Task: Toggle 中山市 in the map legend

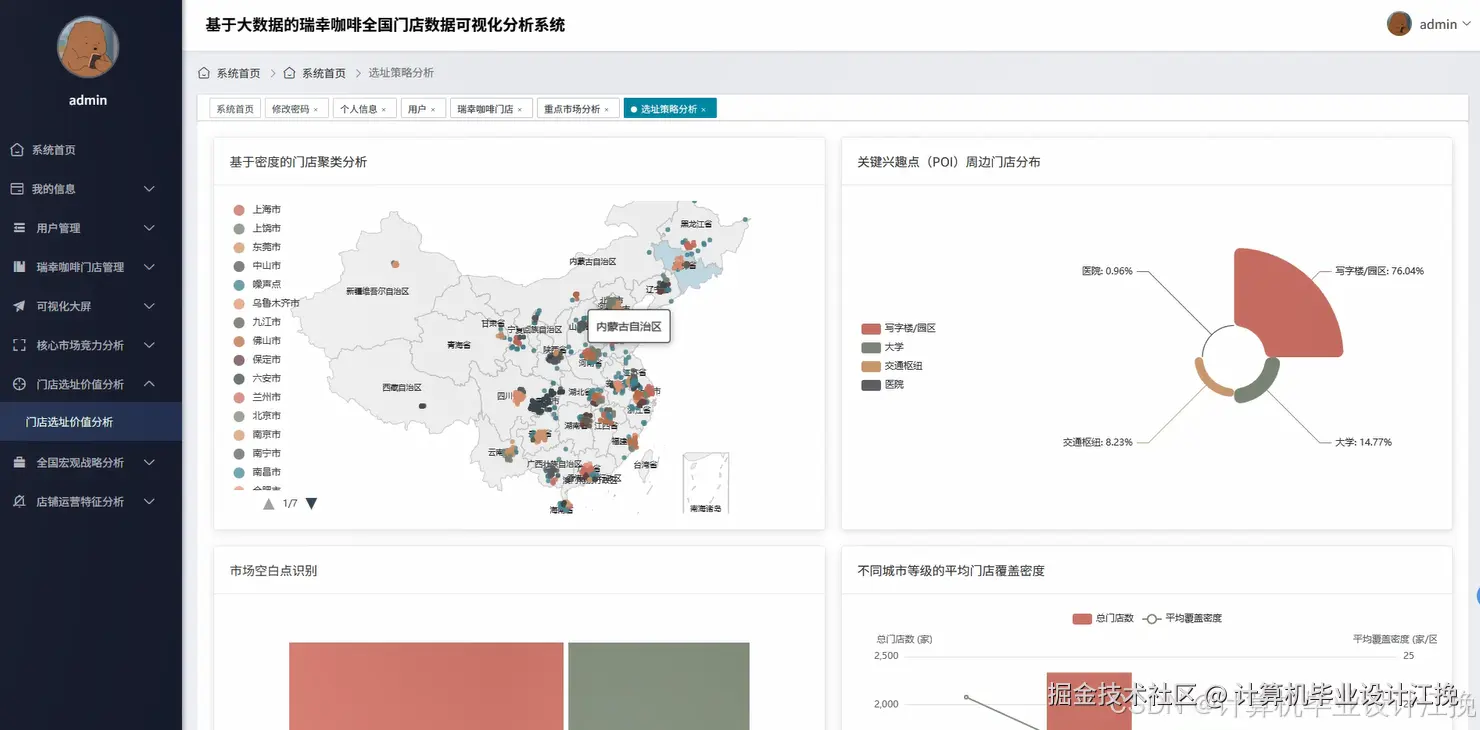Action: 257,266
